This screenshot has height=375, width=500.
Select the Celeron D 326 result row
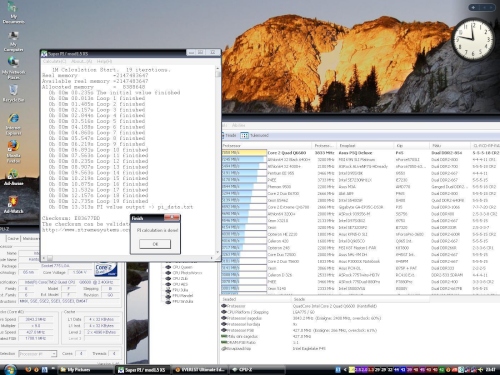click(x=361, y=275)
